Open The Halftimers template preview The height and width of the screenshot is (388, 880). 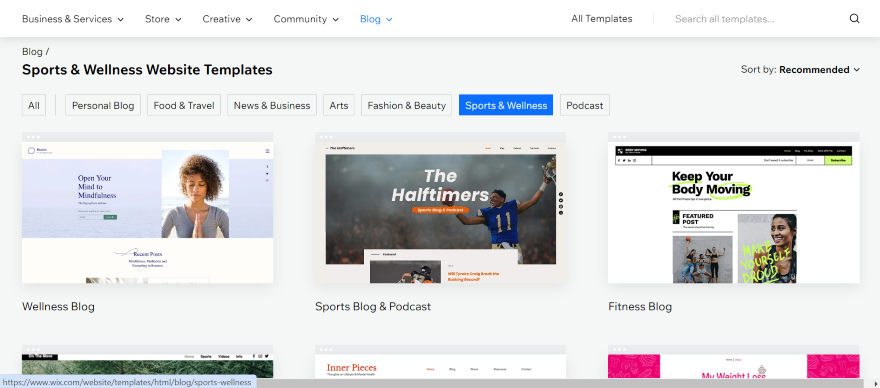[x=441, y=208]
